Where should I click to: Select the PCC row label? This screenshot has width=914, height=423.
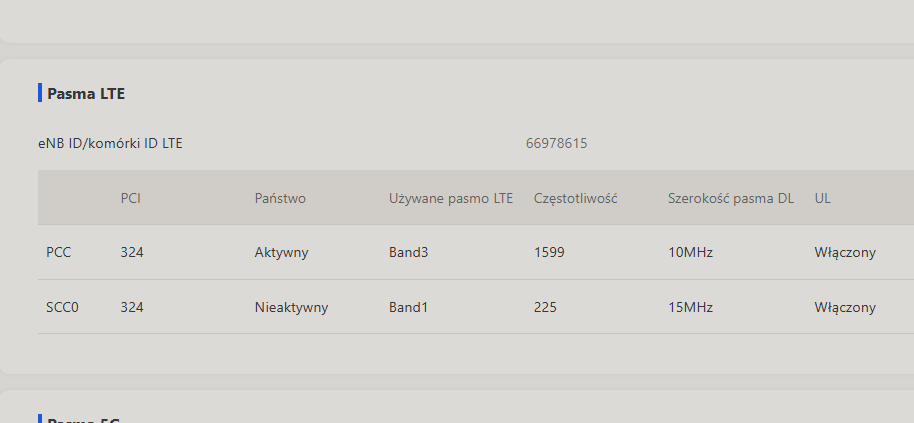[x=58, y=252]
